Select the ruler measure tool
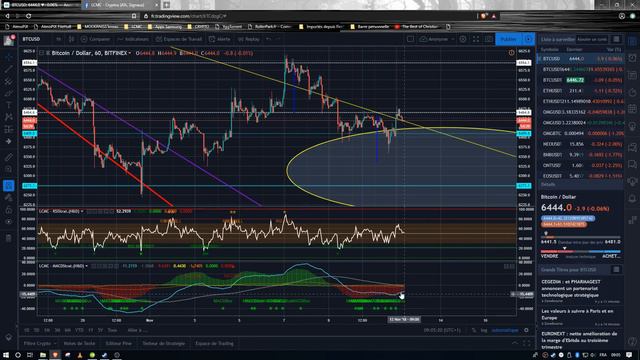640x360 pixels. pos(9,157)
